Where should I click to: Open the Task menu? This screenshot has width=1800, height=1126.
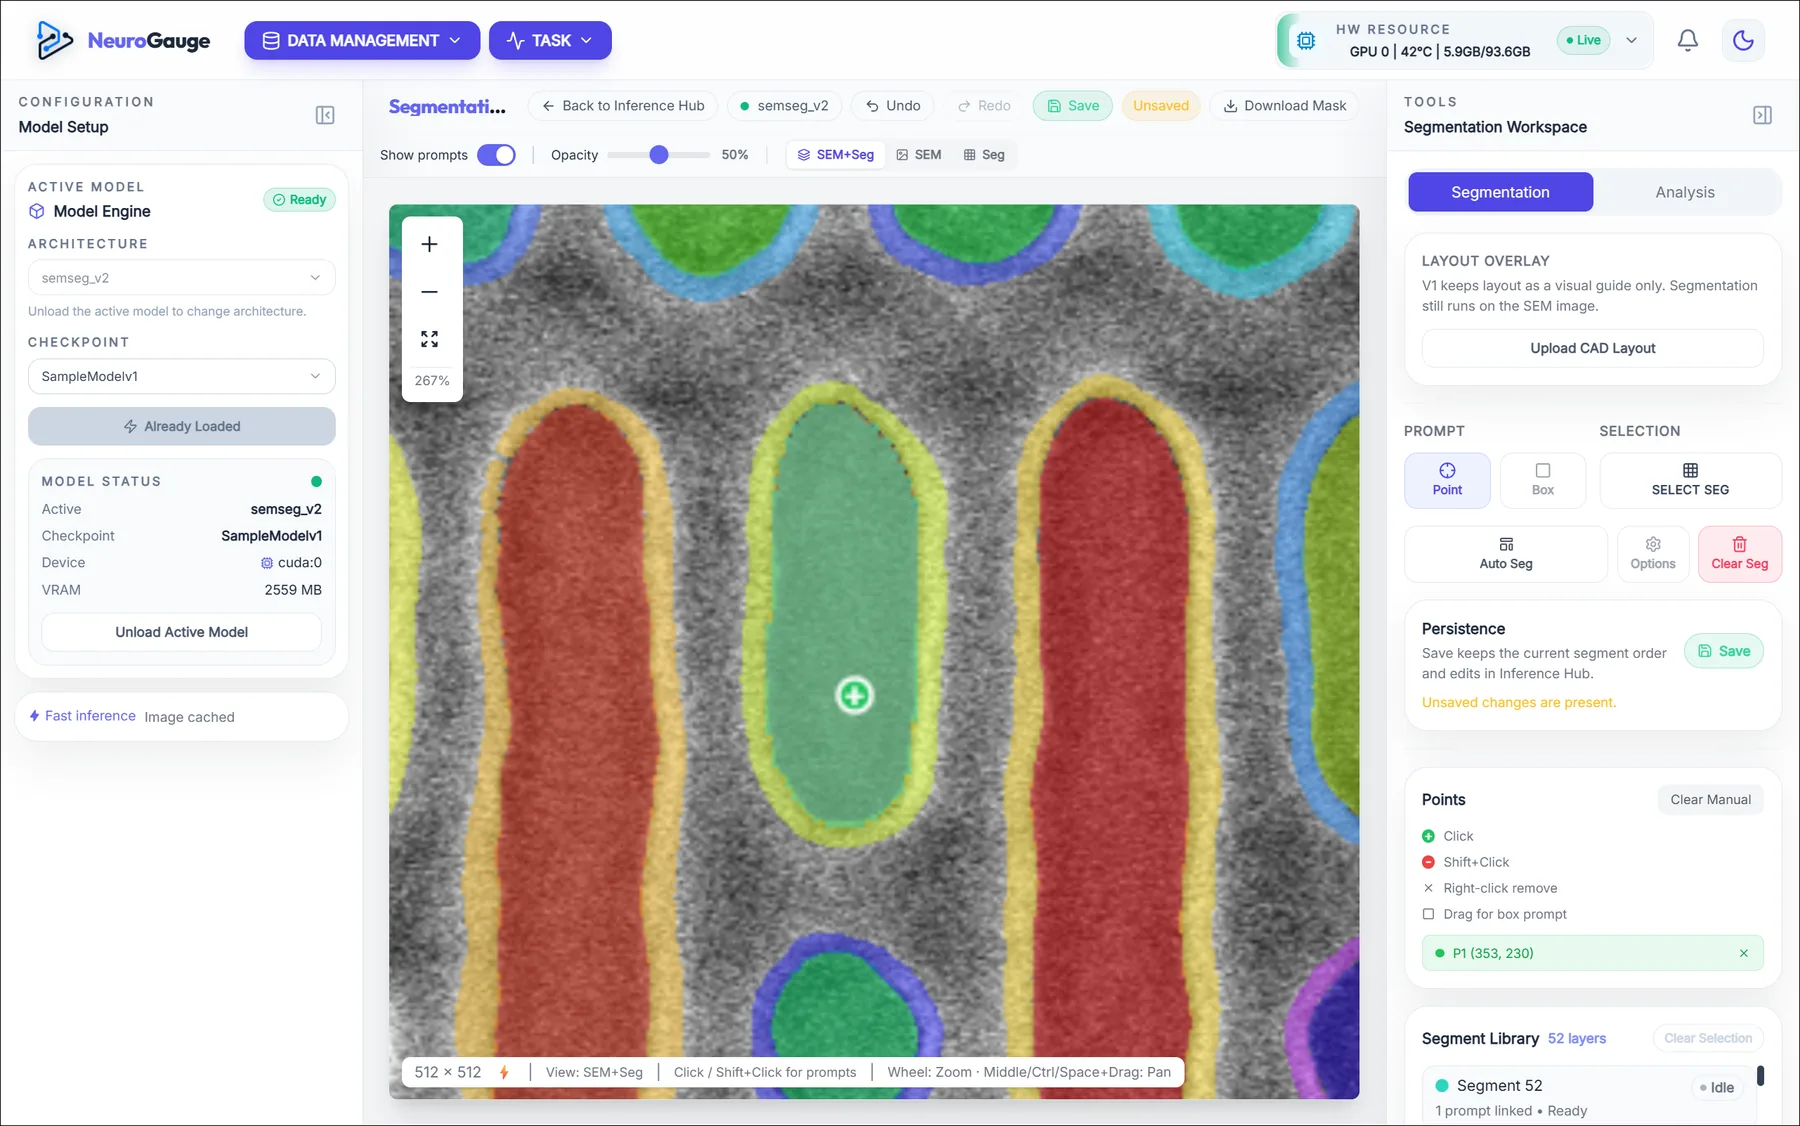pyautogui.click(x=550, y=40)
